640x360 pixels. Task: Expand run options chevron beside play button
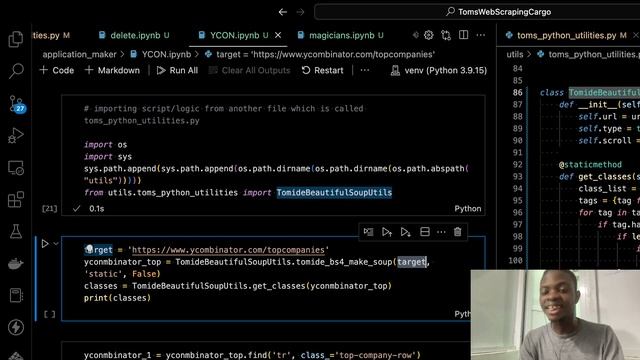click(56, 244)
